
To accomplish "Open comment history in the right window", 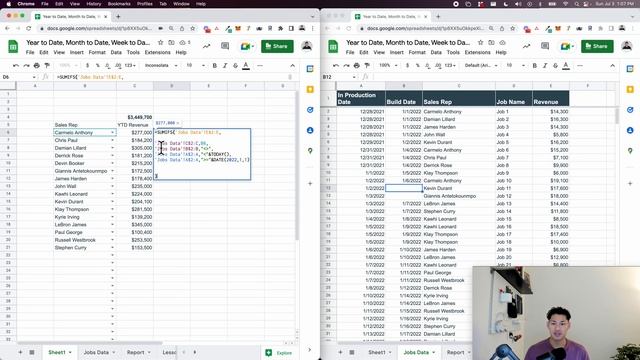I will tap(545, 46).
